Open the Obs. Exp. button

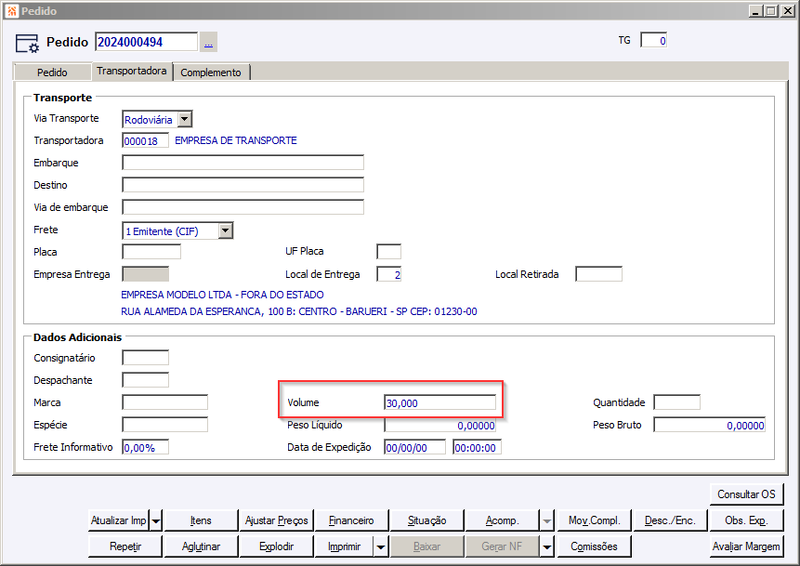click(746, 521)
